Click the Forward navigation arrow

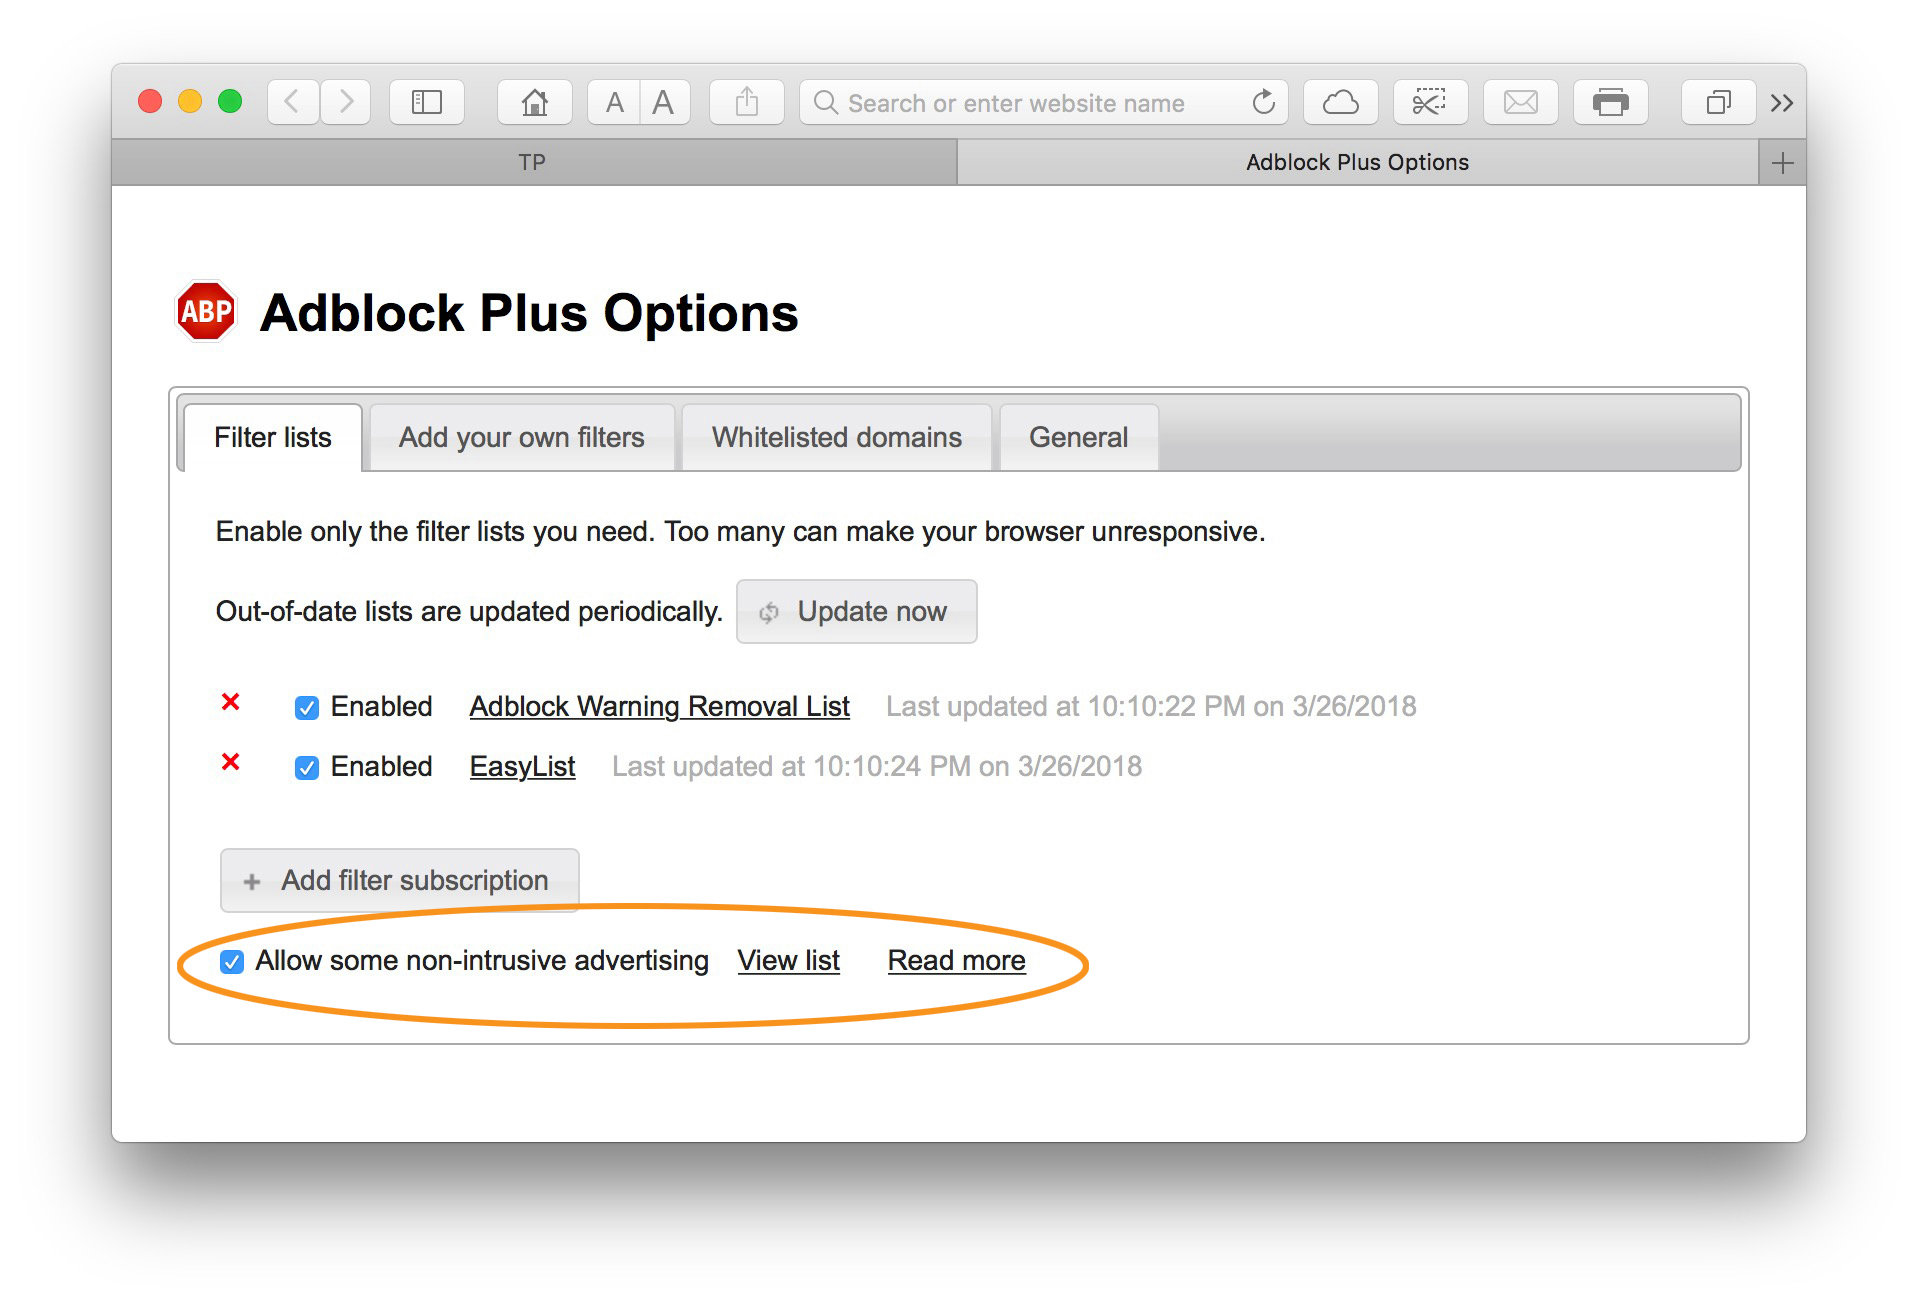pos(345,101)
